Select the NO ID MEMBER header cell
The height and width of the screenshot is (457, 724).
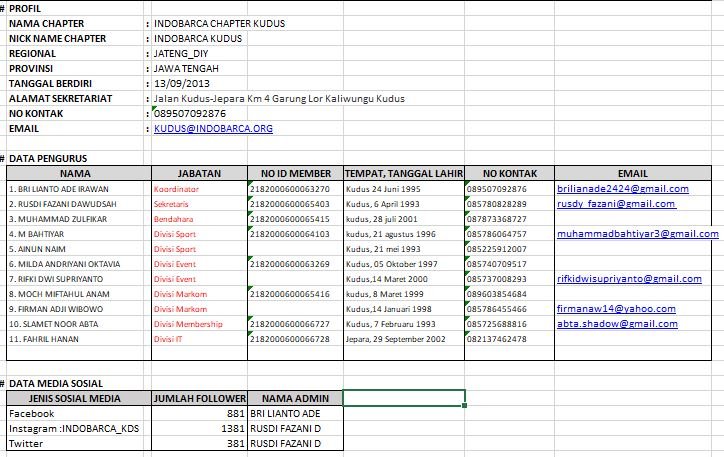[296, 173]
